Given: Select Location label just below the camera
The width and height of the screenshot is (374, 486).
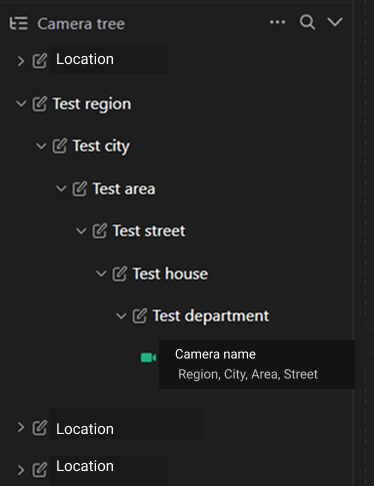Looking at the screenshot, I should coord(85,429).
